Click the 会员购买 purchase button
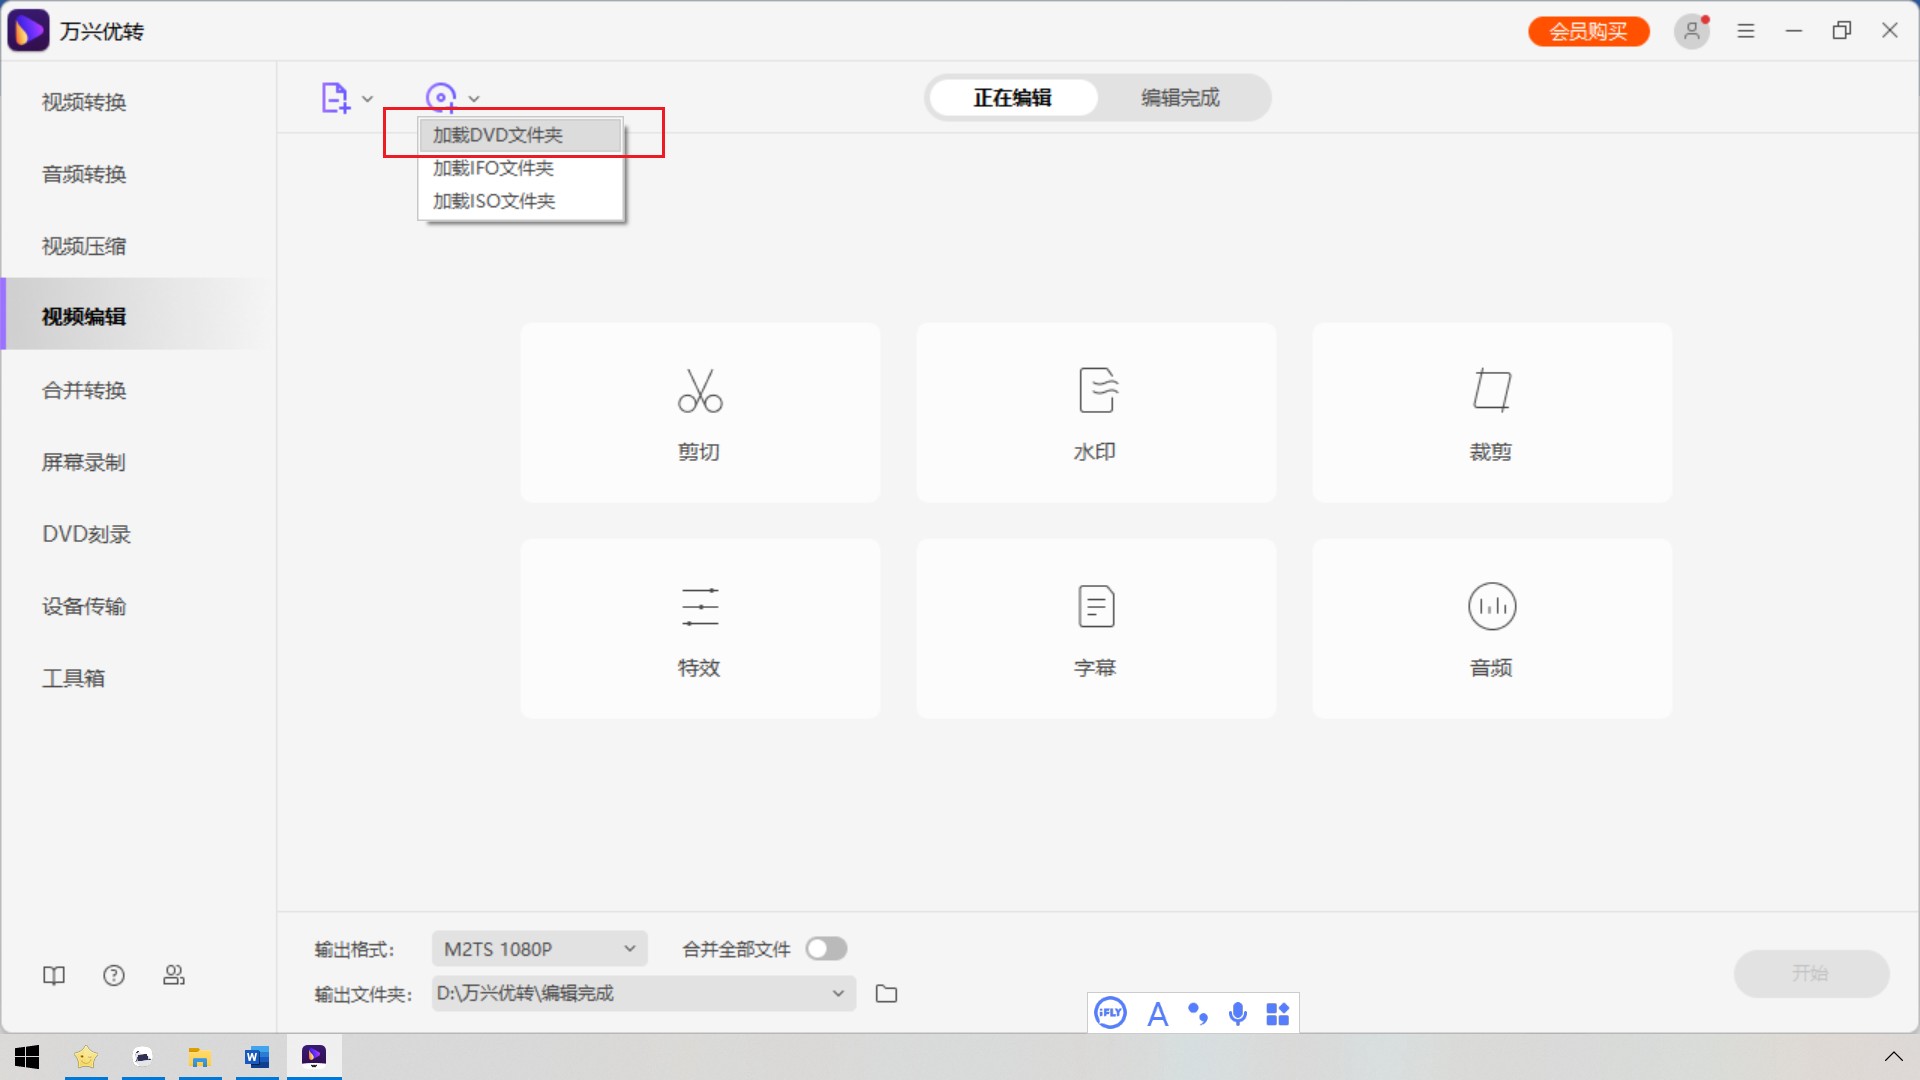Viewport: 1920px width, 1080px height. click(1588, 31)
